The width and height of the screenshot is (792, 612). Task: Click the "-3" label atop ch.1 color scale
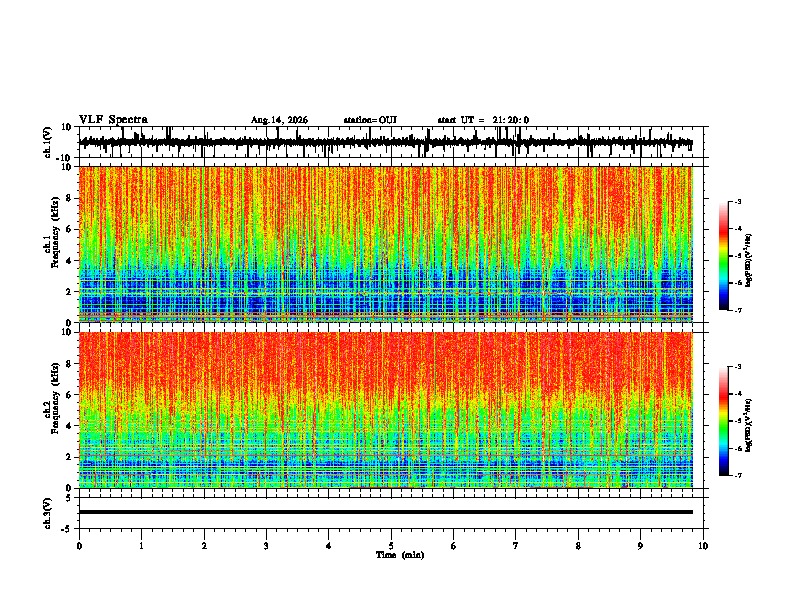(x=737, y=201)
